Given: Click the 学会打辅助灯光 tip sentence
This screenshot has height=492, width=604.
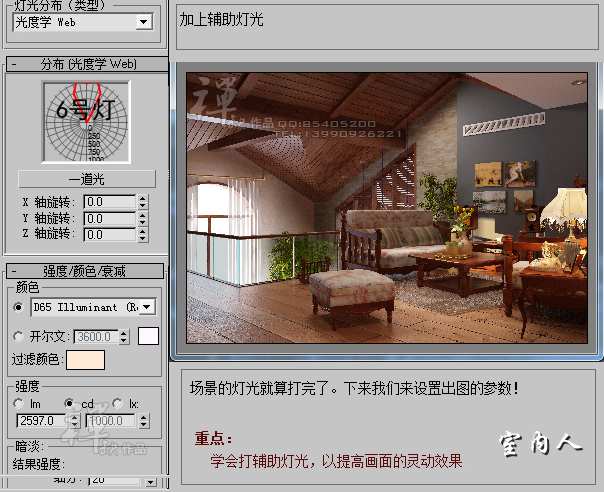Looking at the screenshot, I should click(x=336, y=461).
